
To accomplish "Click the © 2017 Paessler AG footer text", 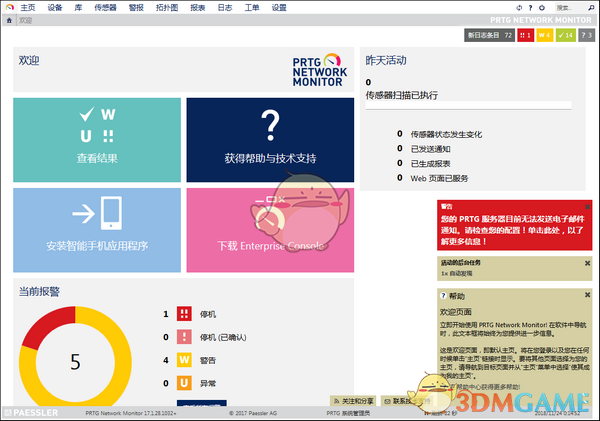I will coord(253,413).
